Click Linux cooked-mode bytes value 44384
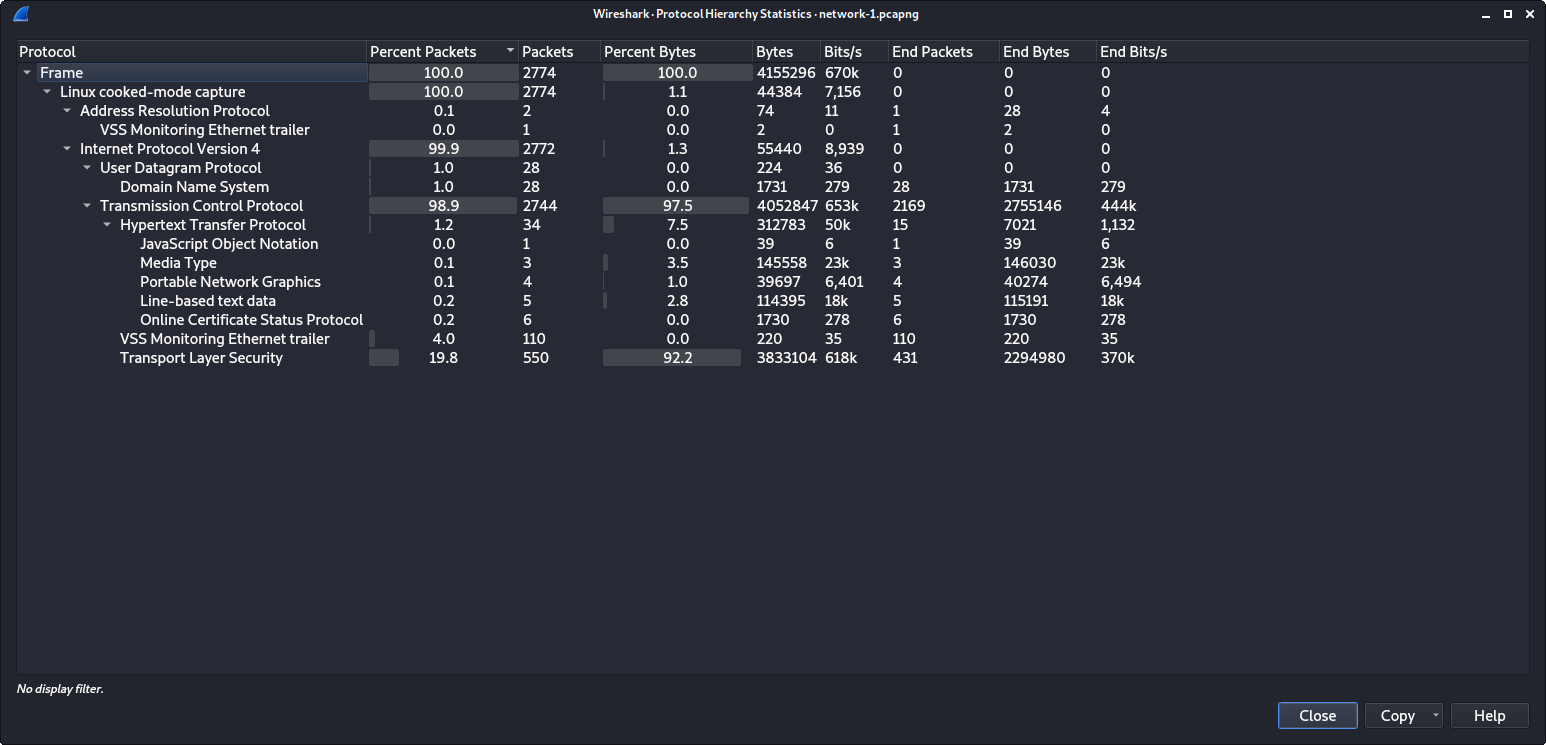1546x745 pixels. coord(779,92)
